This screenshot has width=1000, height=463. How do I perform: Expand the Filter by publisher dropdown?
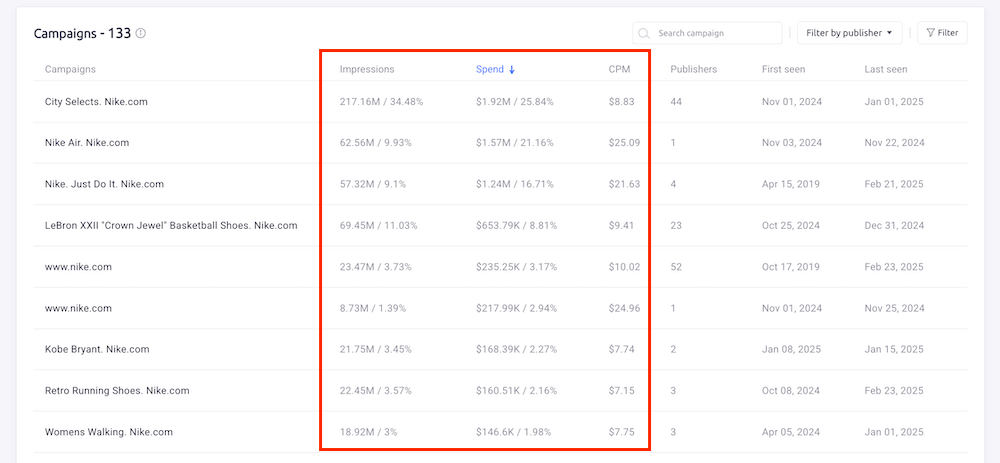(x=849, y=33)
